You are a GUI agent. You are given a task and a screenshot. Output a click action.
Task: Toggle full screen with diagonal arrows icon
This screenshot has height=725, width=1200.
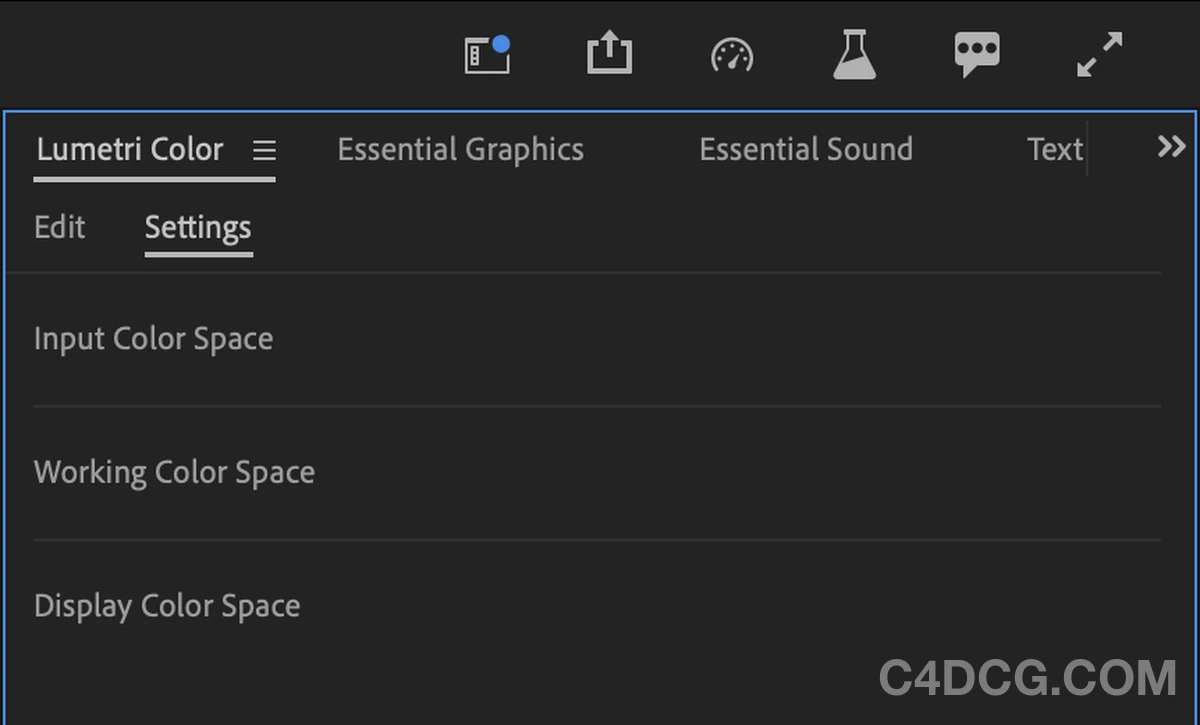1099,55
